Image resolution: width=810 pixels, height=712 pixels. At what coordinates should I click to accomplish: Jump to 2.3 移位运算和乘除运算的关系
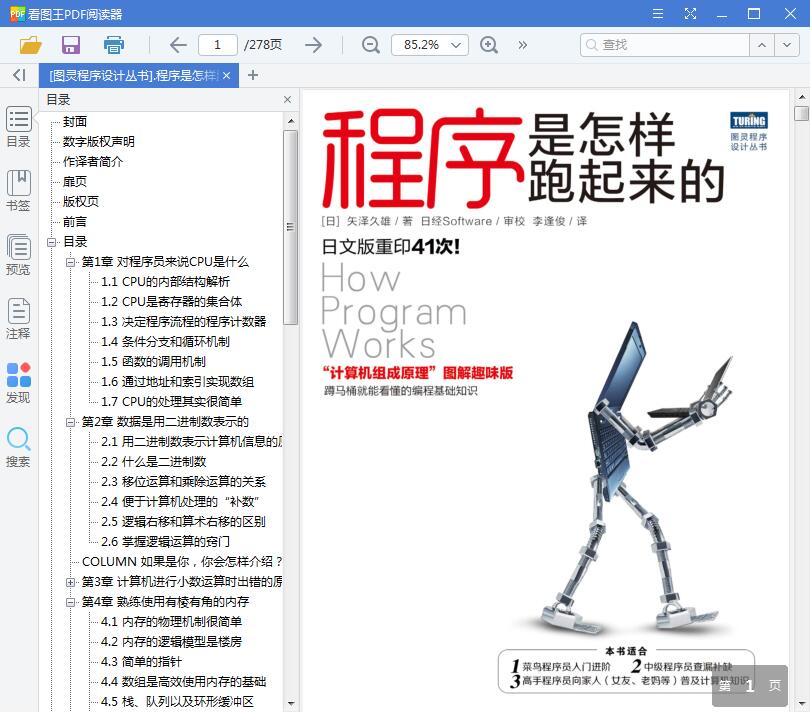tap(183, 482)
